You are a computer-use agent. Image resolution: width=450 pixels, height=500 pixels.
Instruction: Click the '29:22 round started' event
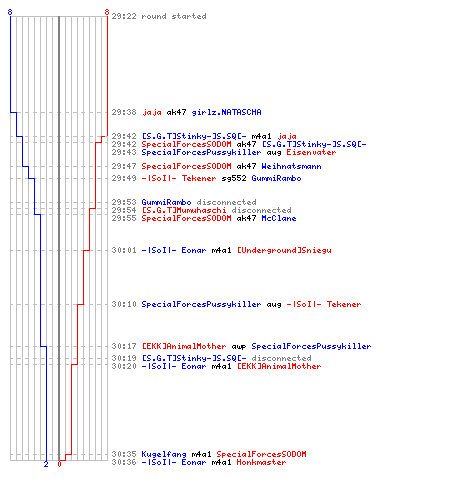tap(159, 16)
